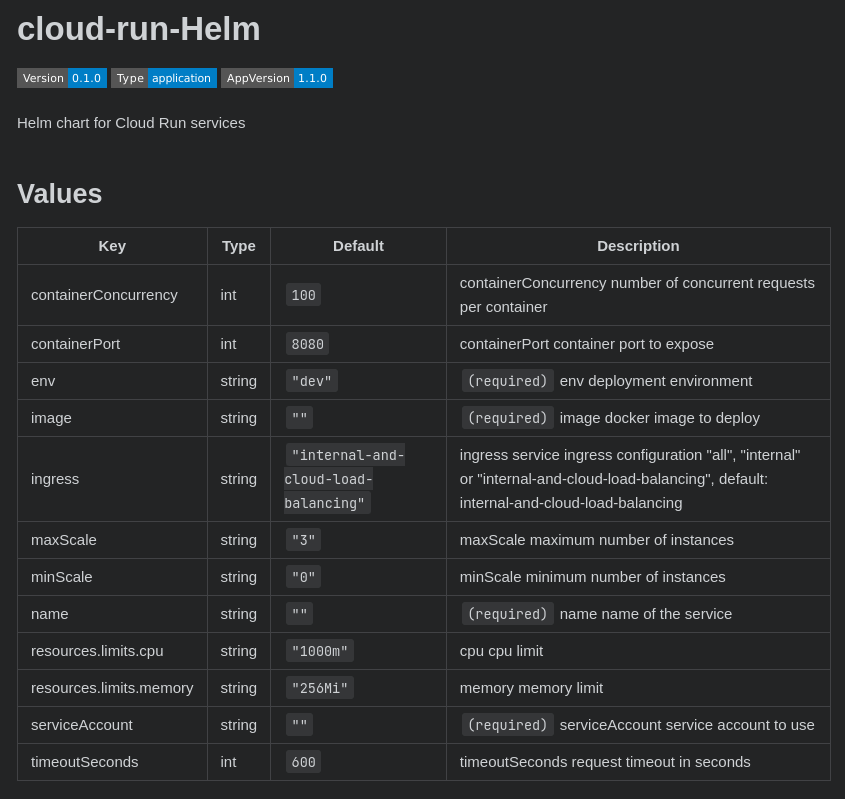Click the Type application badge

coord(164,78)
